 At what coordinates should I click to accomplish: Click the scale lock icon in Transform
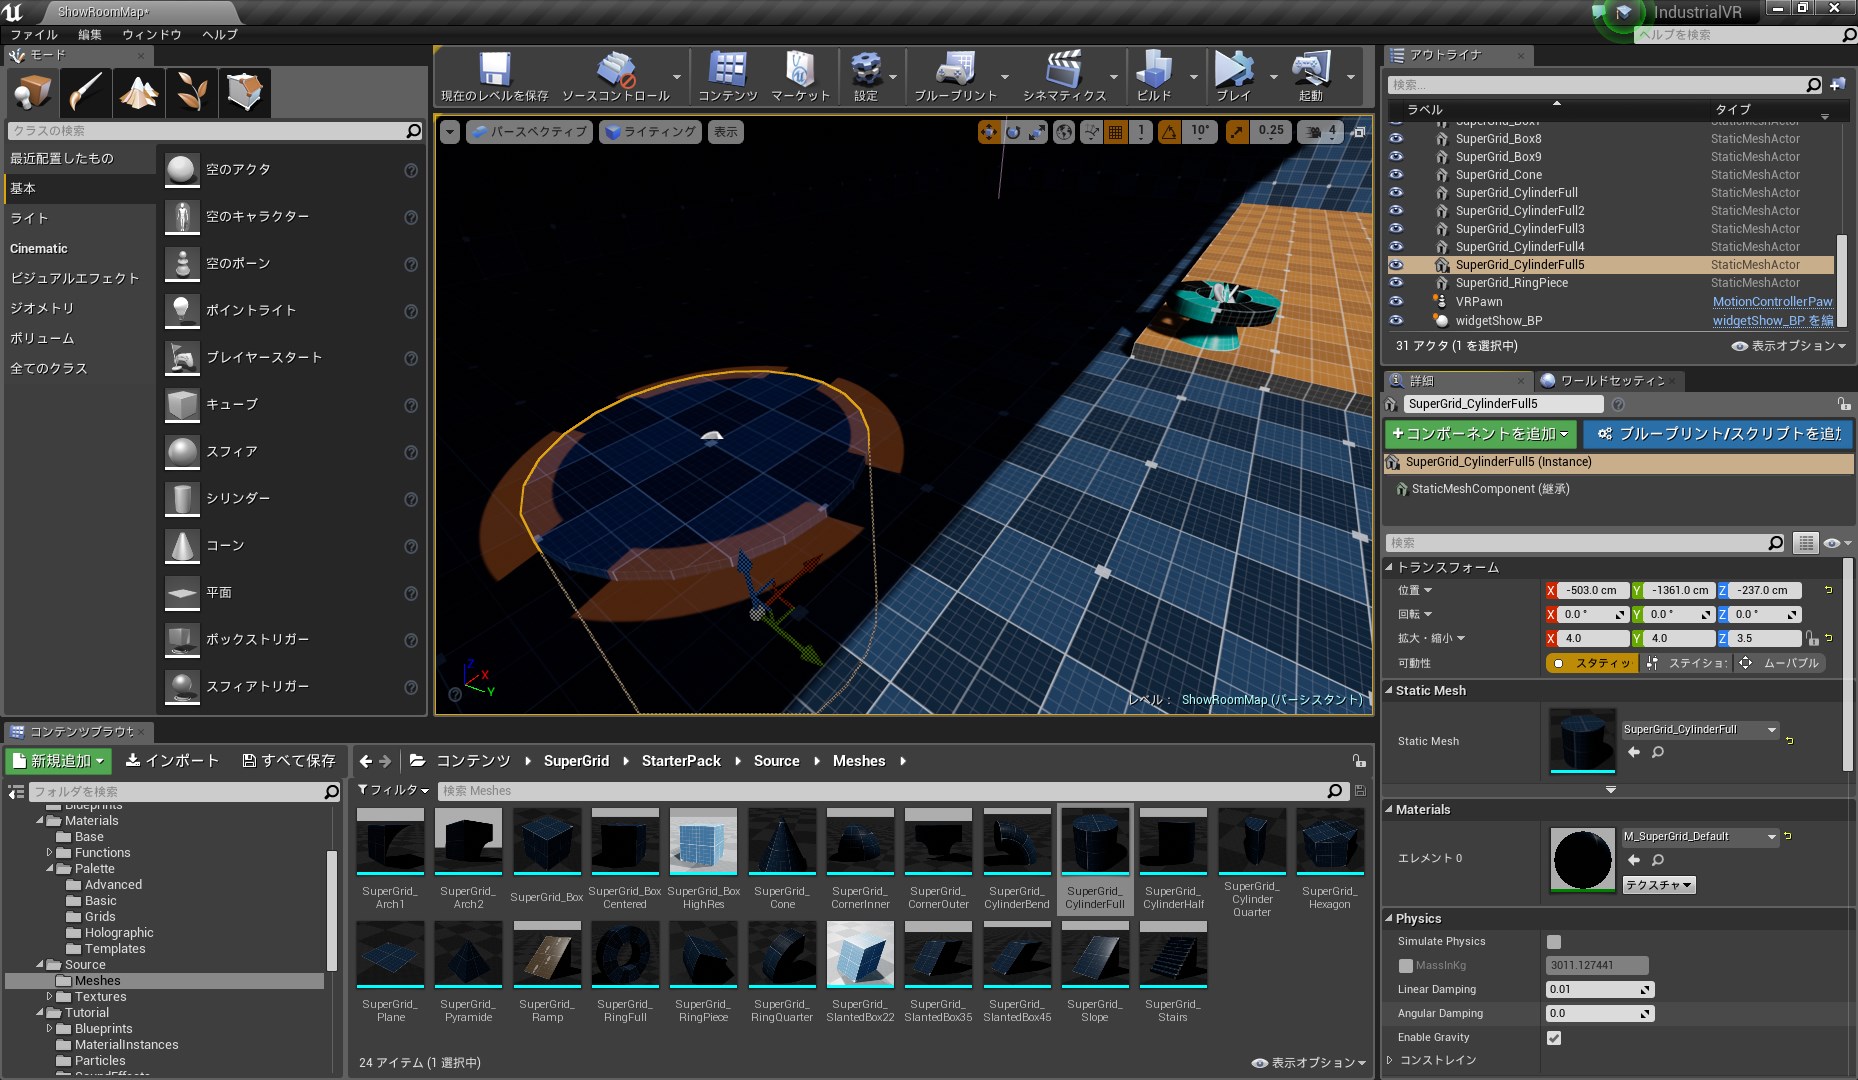[x=1811, y=638]
